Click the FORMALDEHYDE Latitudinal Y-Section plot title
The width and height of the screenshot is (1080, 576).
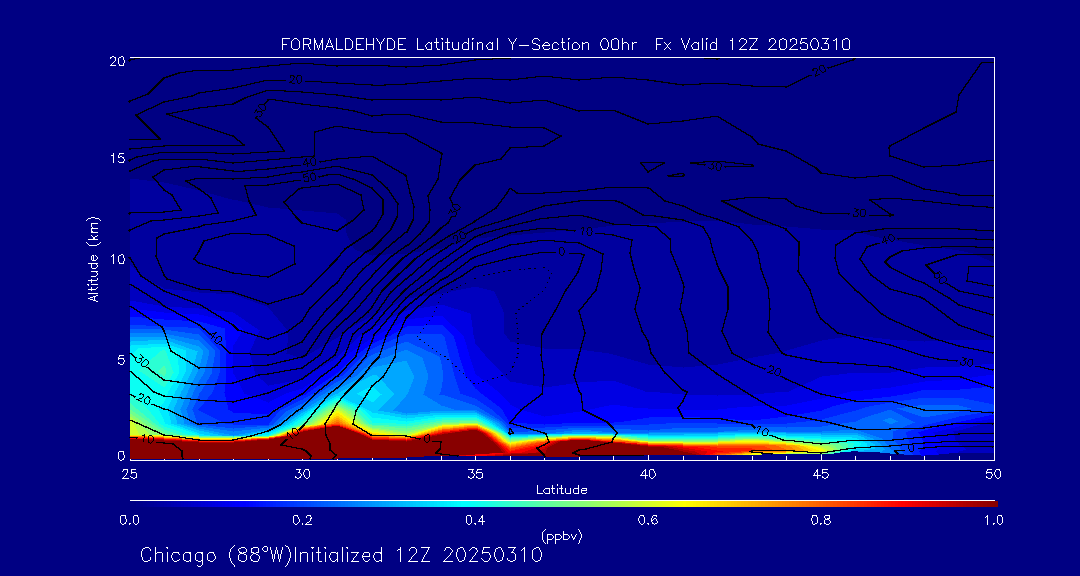tap(565, 45)
